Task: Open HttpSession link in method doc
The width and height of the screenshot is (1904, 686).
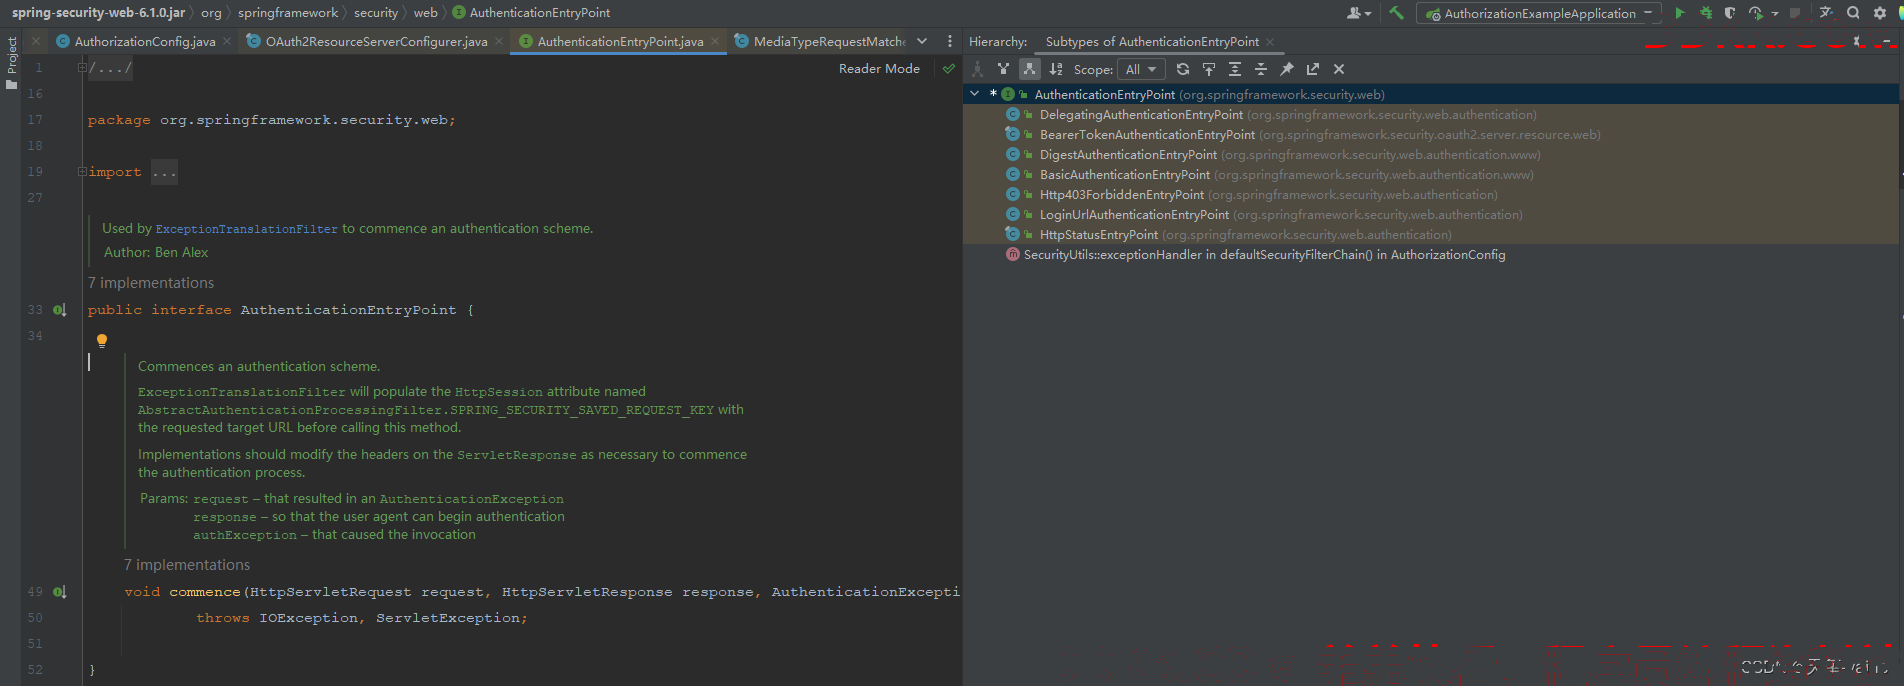Action: point(499,392)
